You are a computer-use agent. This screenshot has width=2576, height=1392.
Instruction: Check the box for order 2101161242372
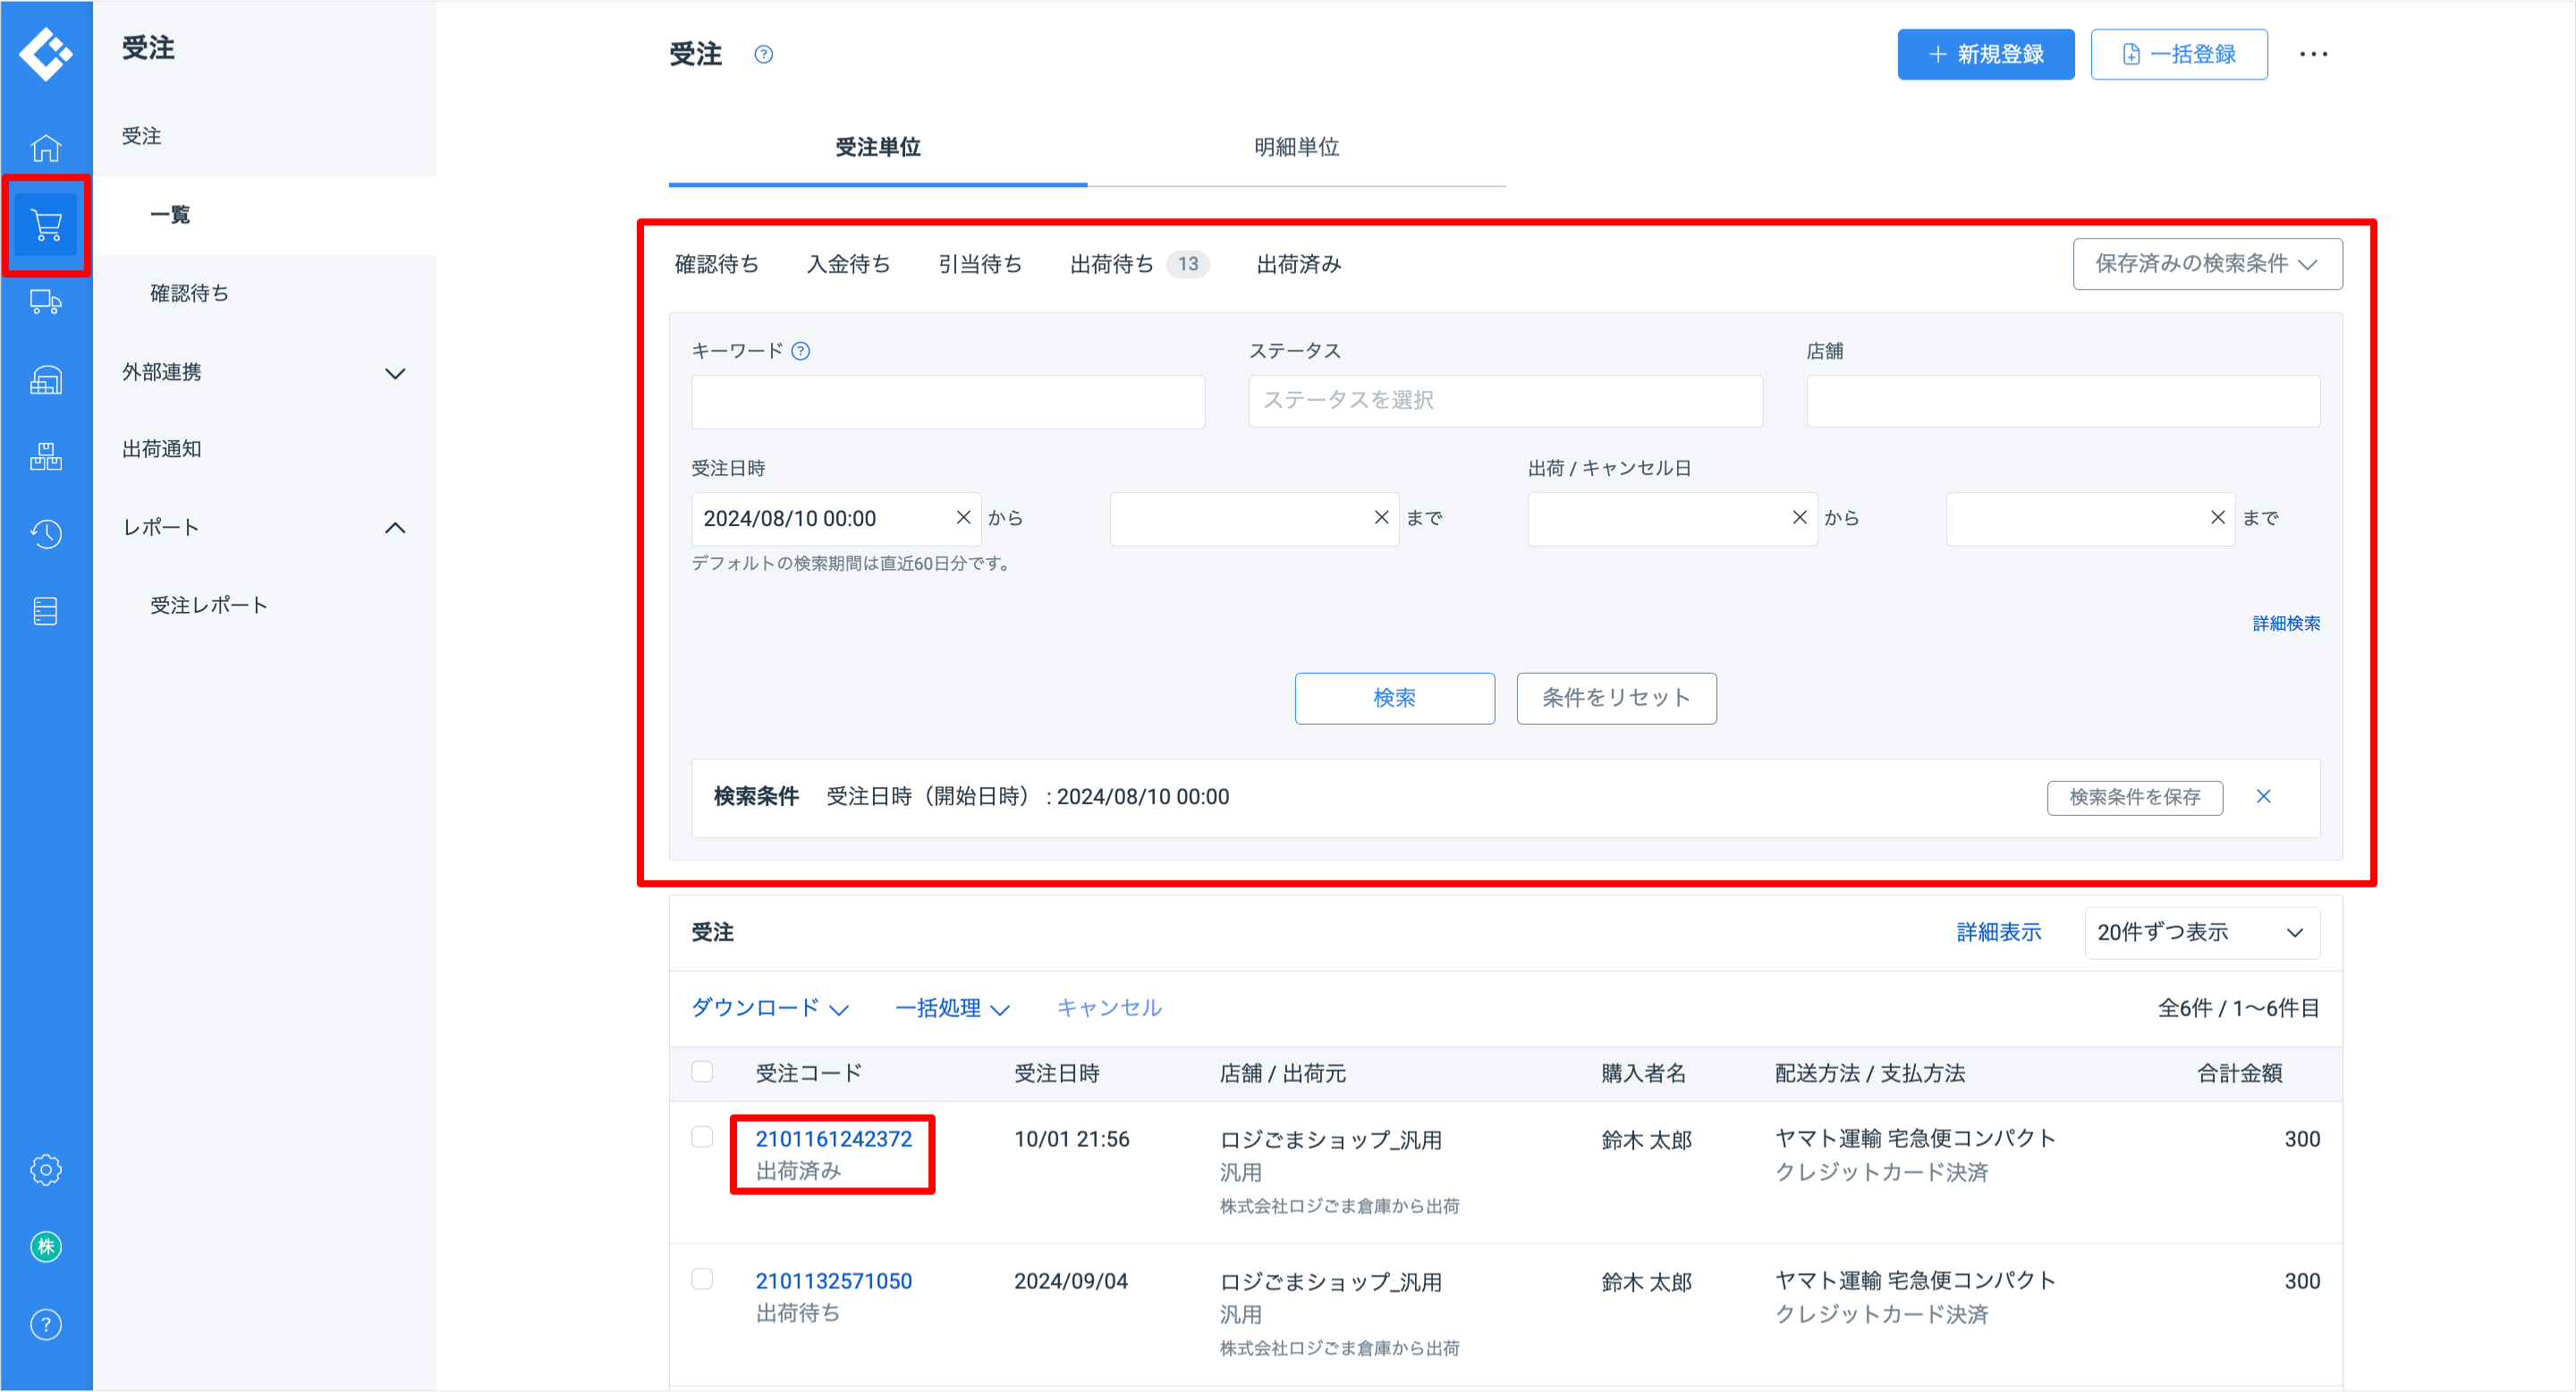[702, 1138]
